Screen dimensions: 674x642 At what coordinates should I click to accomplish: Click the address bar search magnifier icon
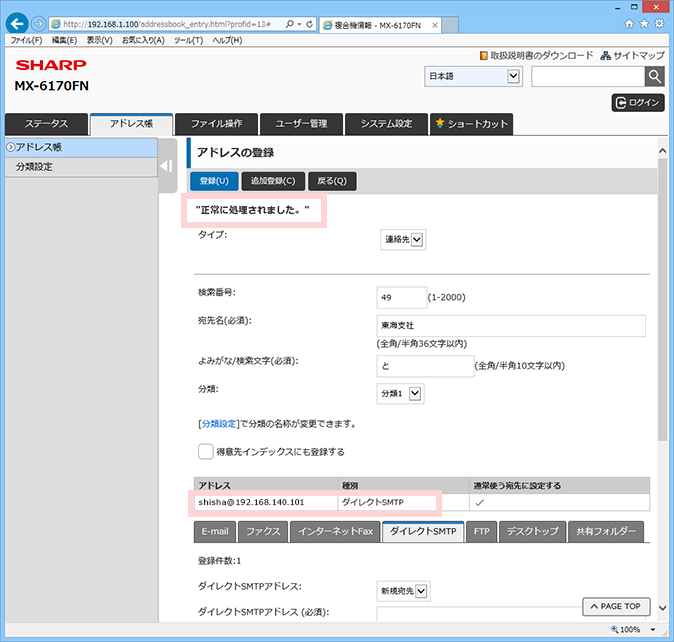coord(290,24)
